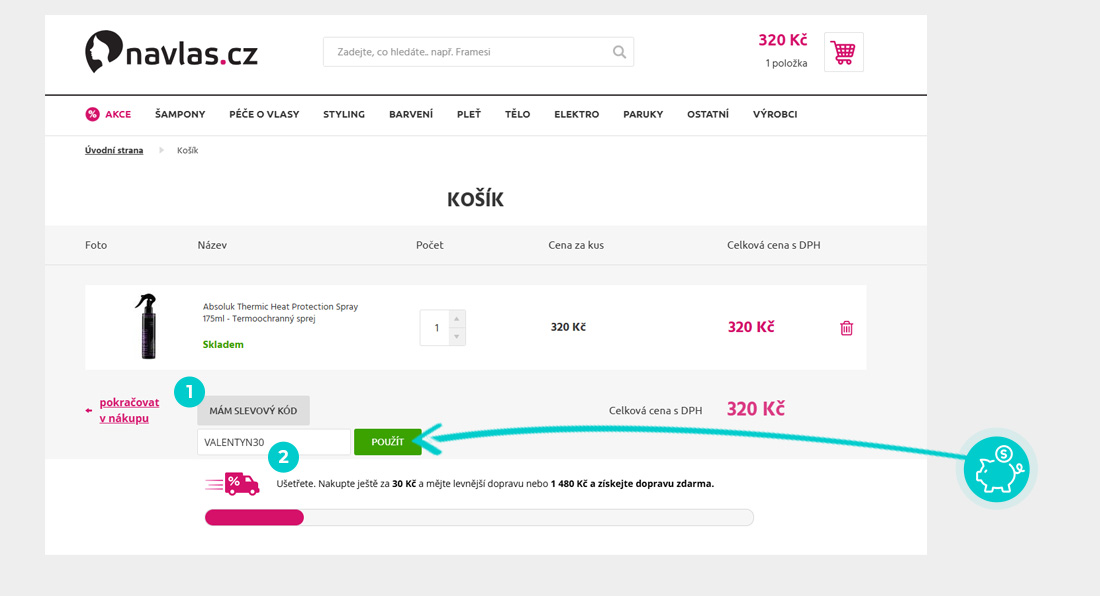Click the discount delivery truck icon
Screen dimensions: 1100x596
tap(234, 484)
